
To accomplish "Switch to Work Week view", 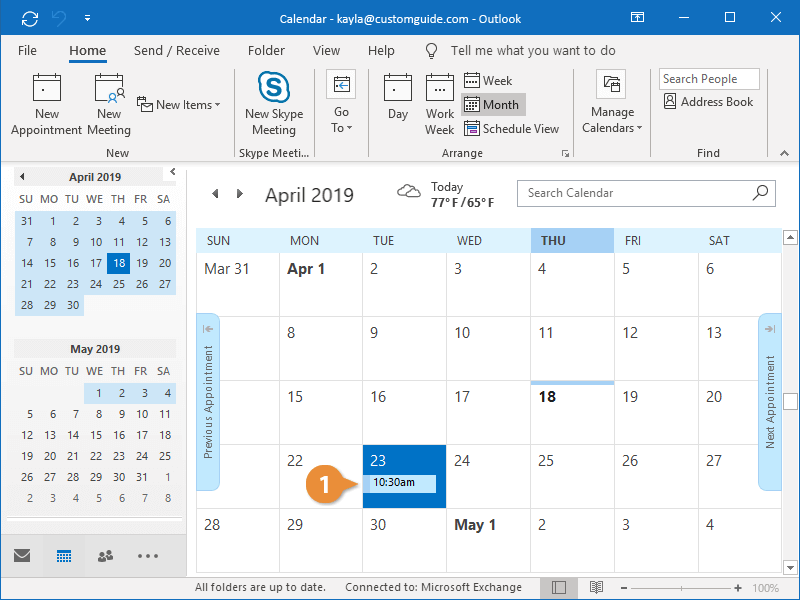I will 439,105.
